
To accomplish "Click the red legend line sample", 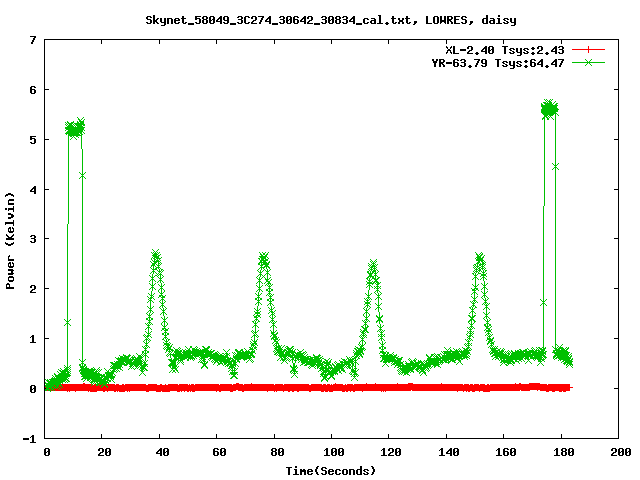I will tap(588, 50).
